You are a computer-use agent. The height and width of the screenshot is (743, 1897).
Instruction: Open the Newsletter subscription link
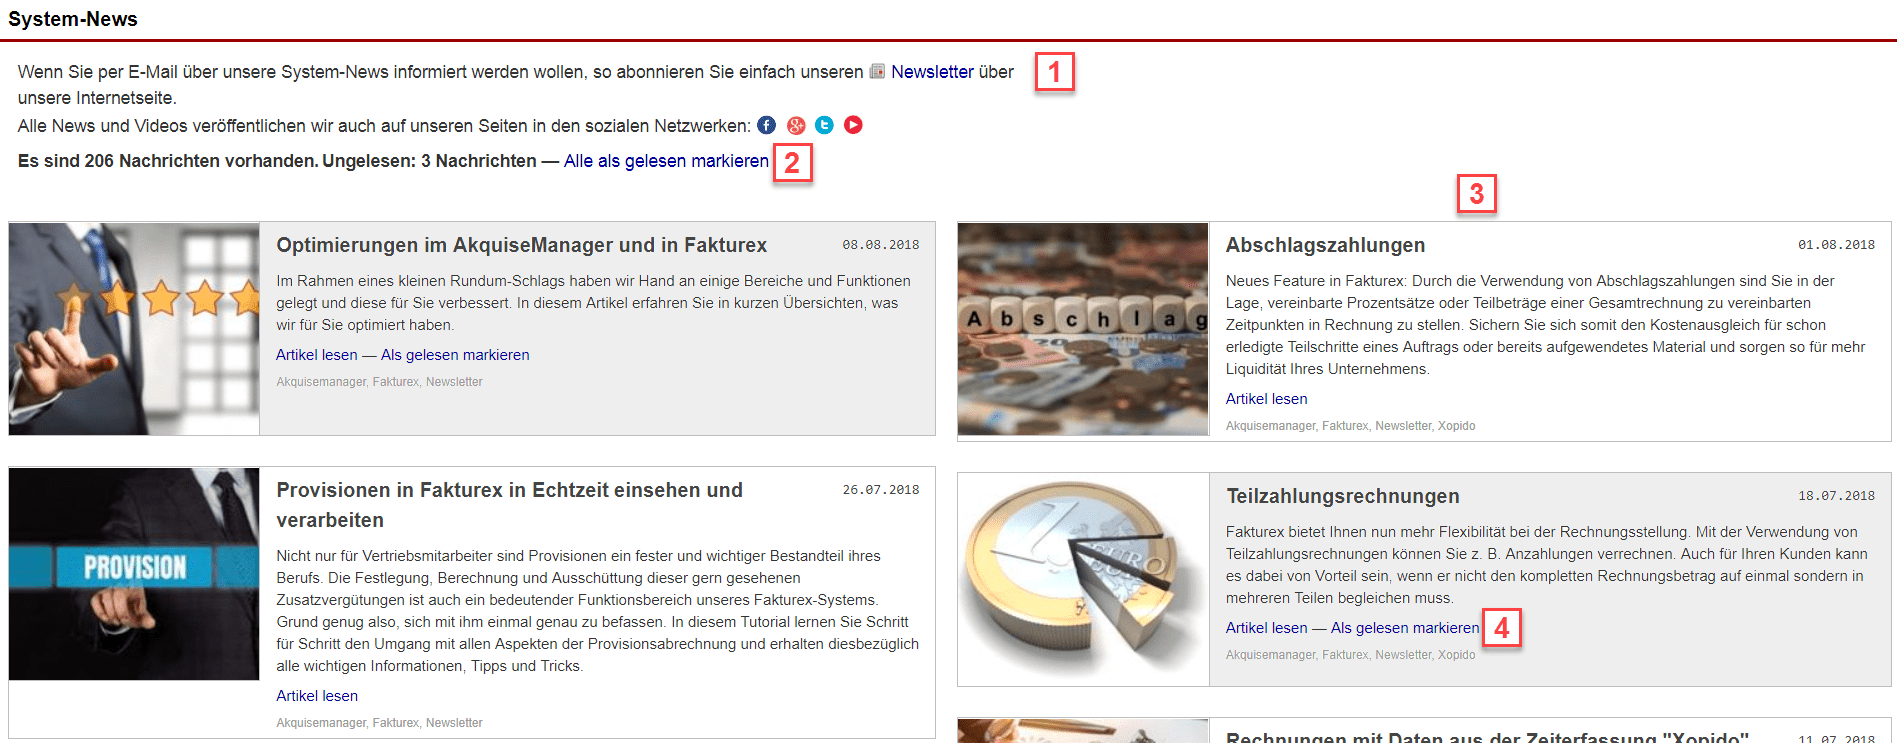click(932, 72)
